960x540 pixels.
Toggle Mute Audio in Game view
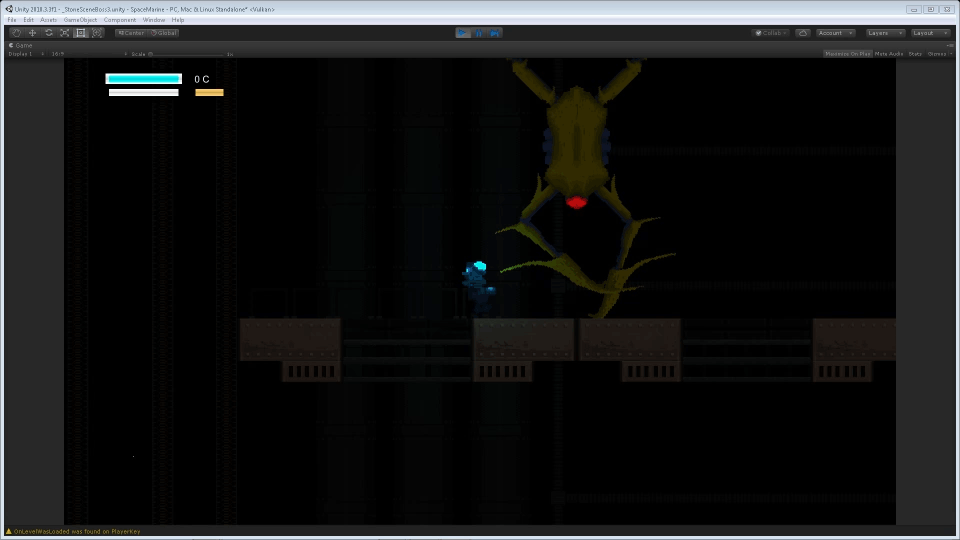[889, 54]
